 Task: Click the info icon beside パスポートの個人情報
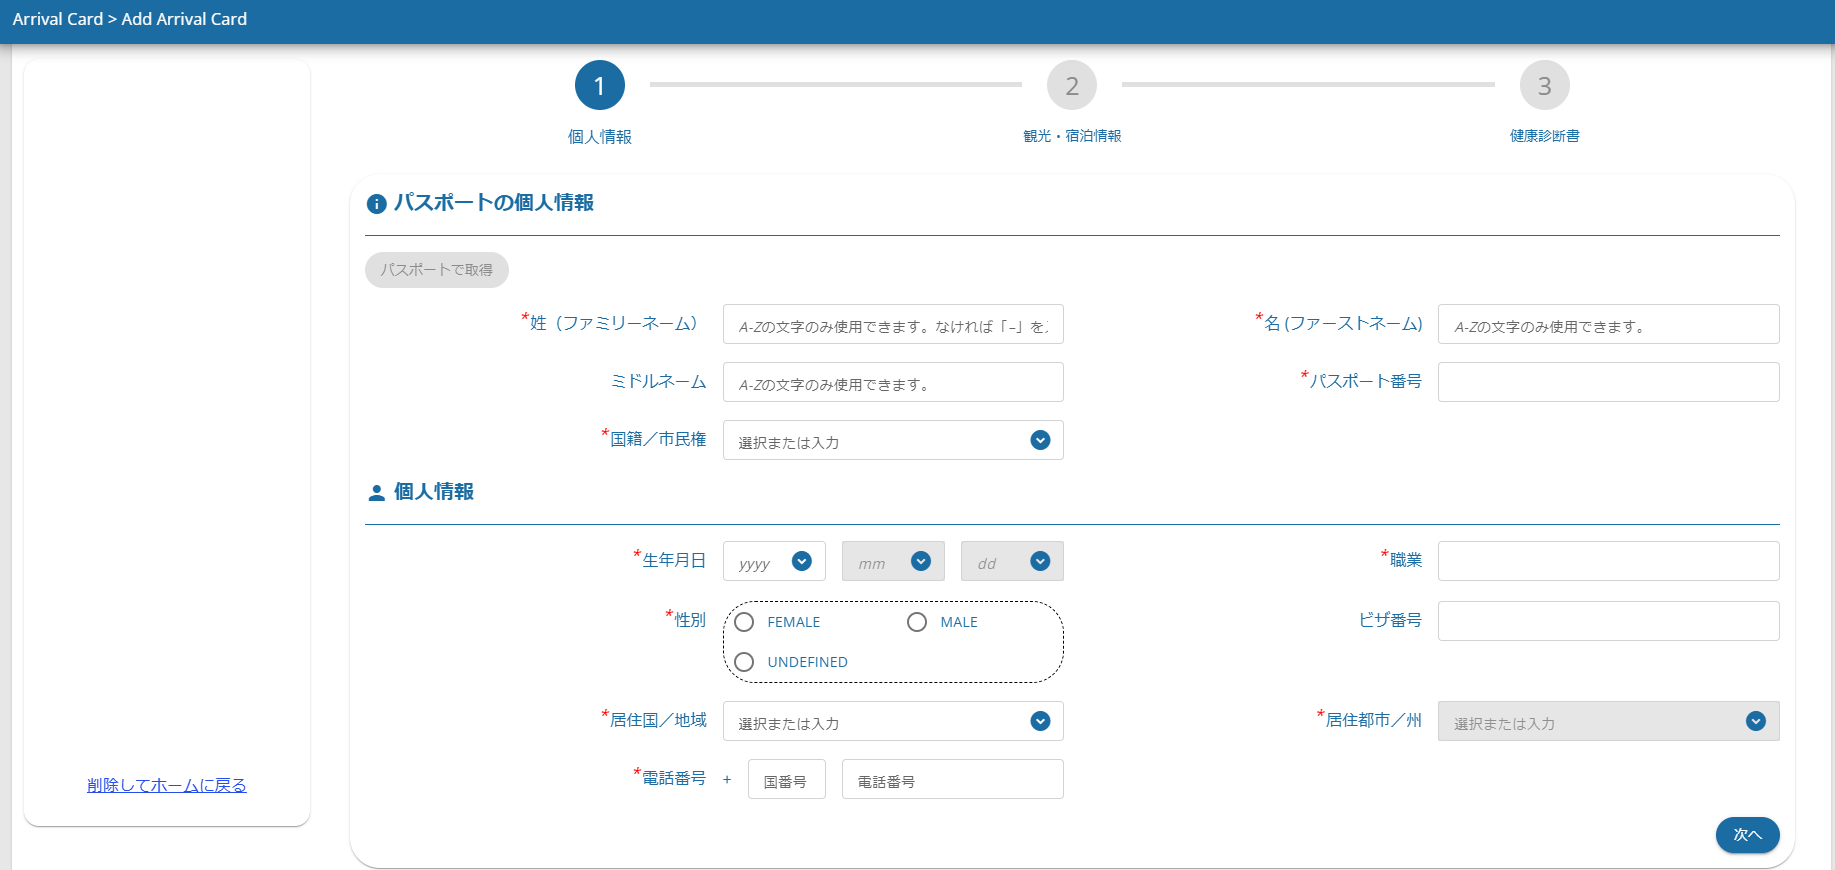[377, 204]
